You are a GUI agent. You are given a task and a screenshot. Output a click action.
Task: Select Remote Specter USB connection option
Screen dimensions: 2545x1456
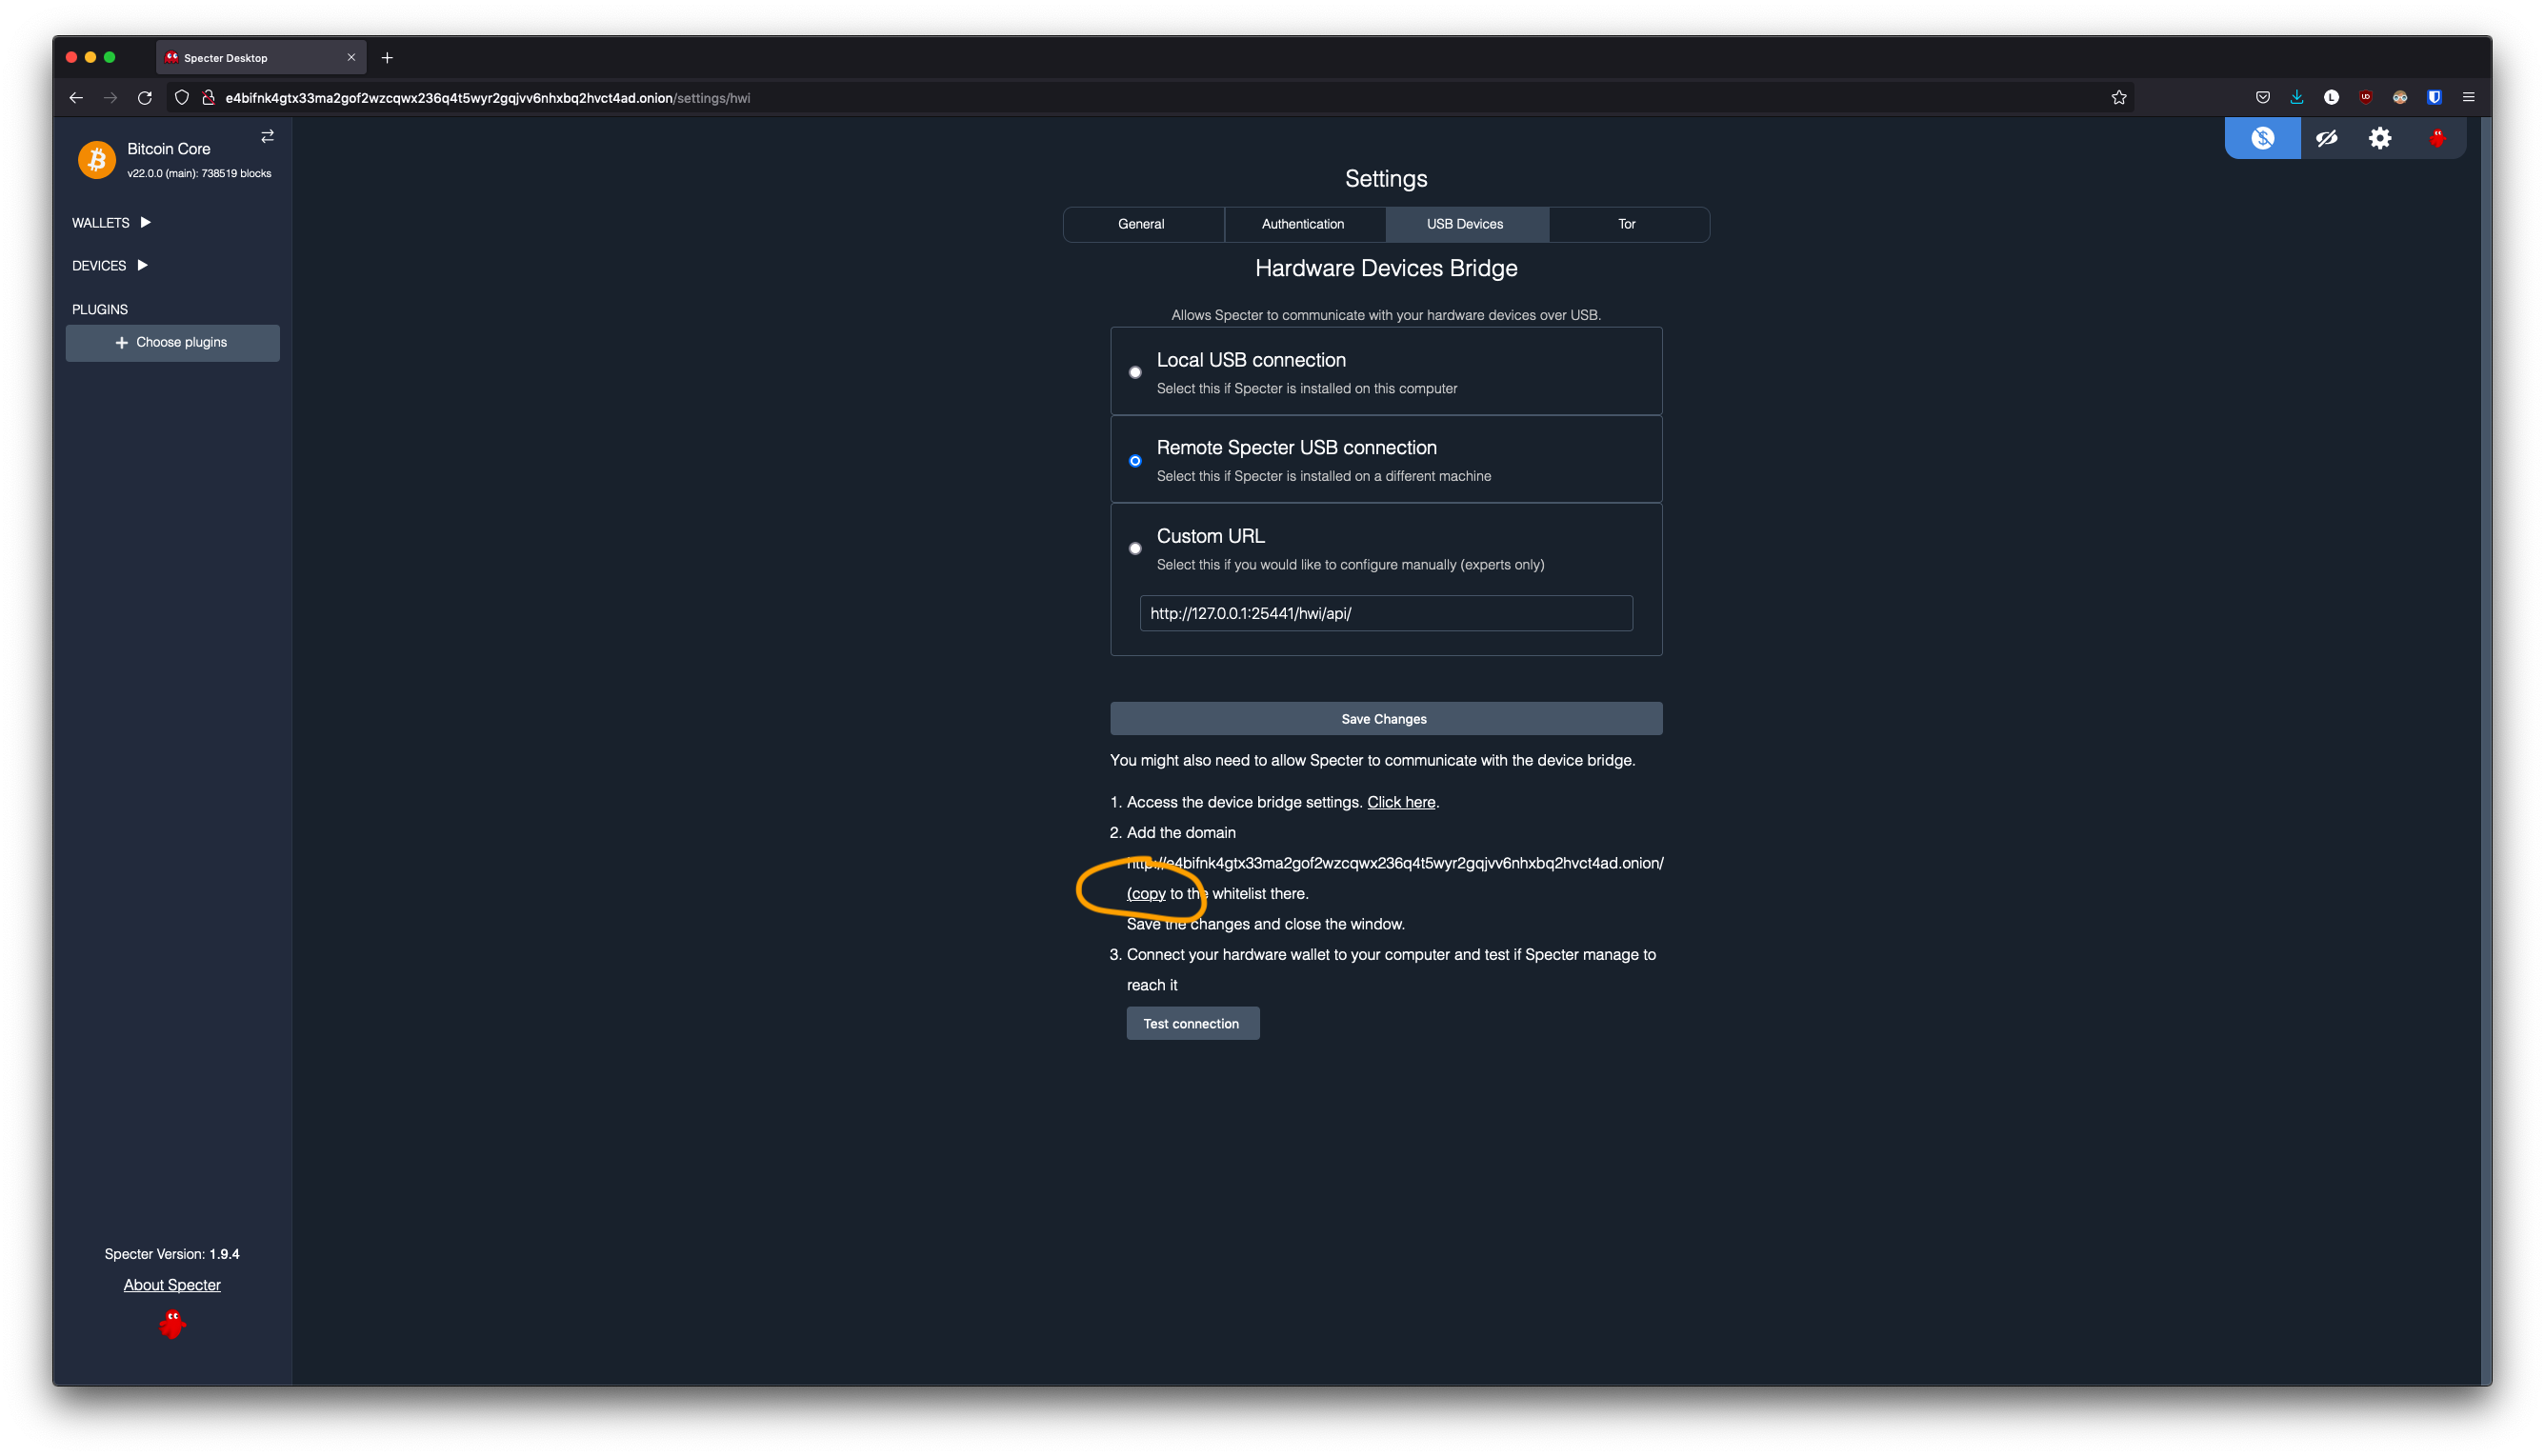click(x=1135, y=461)
